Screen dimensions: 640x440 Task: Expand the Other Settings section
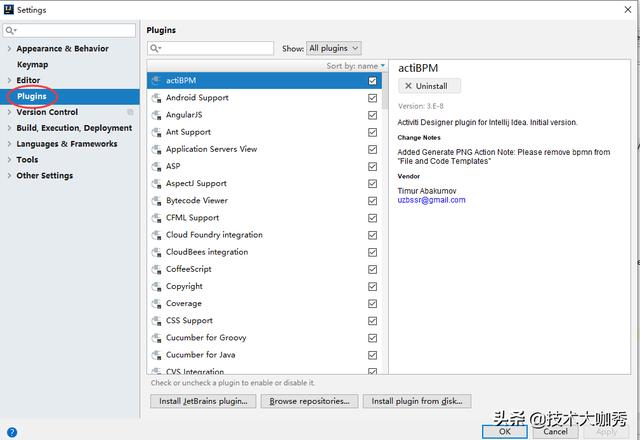[9, 176]
